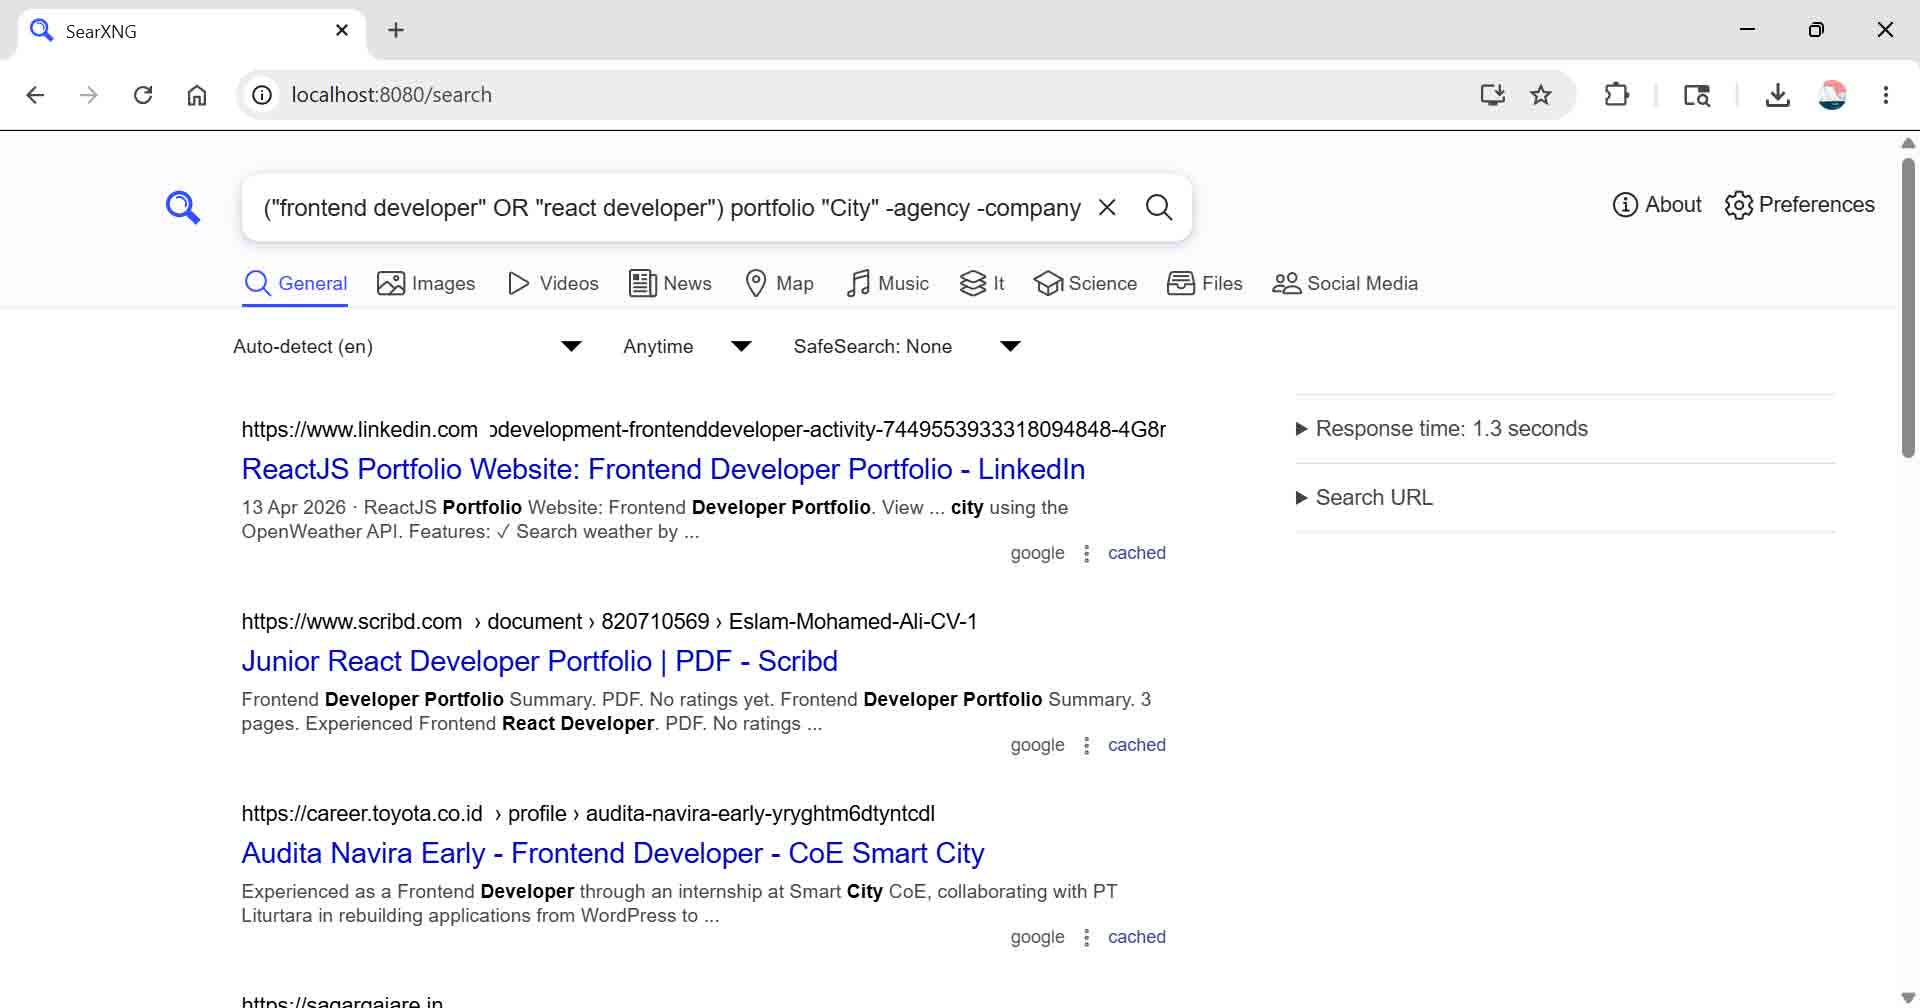Click the scrollbar down arrow
Viewport: 1920px width, 1008px height.
(x=1908, y=997)
